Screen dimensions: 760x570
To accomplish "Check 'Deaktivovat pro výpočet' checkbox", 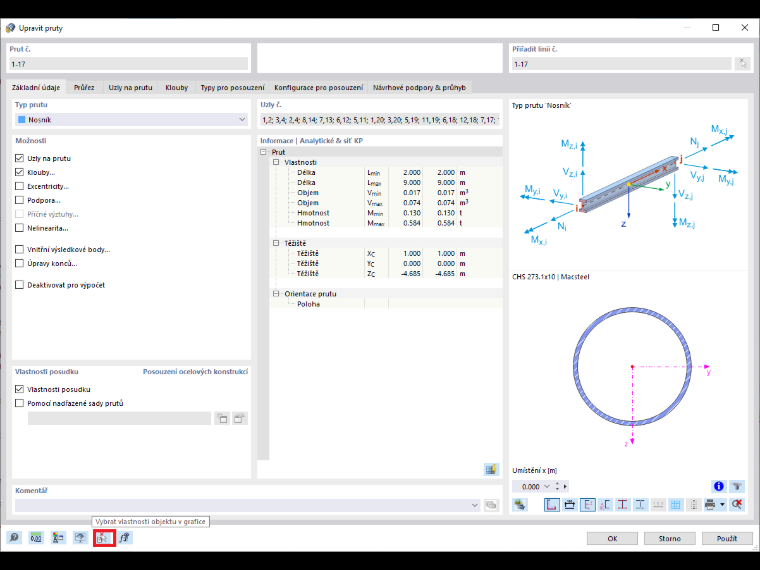I will tap(19, 285).
